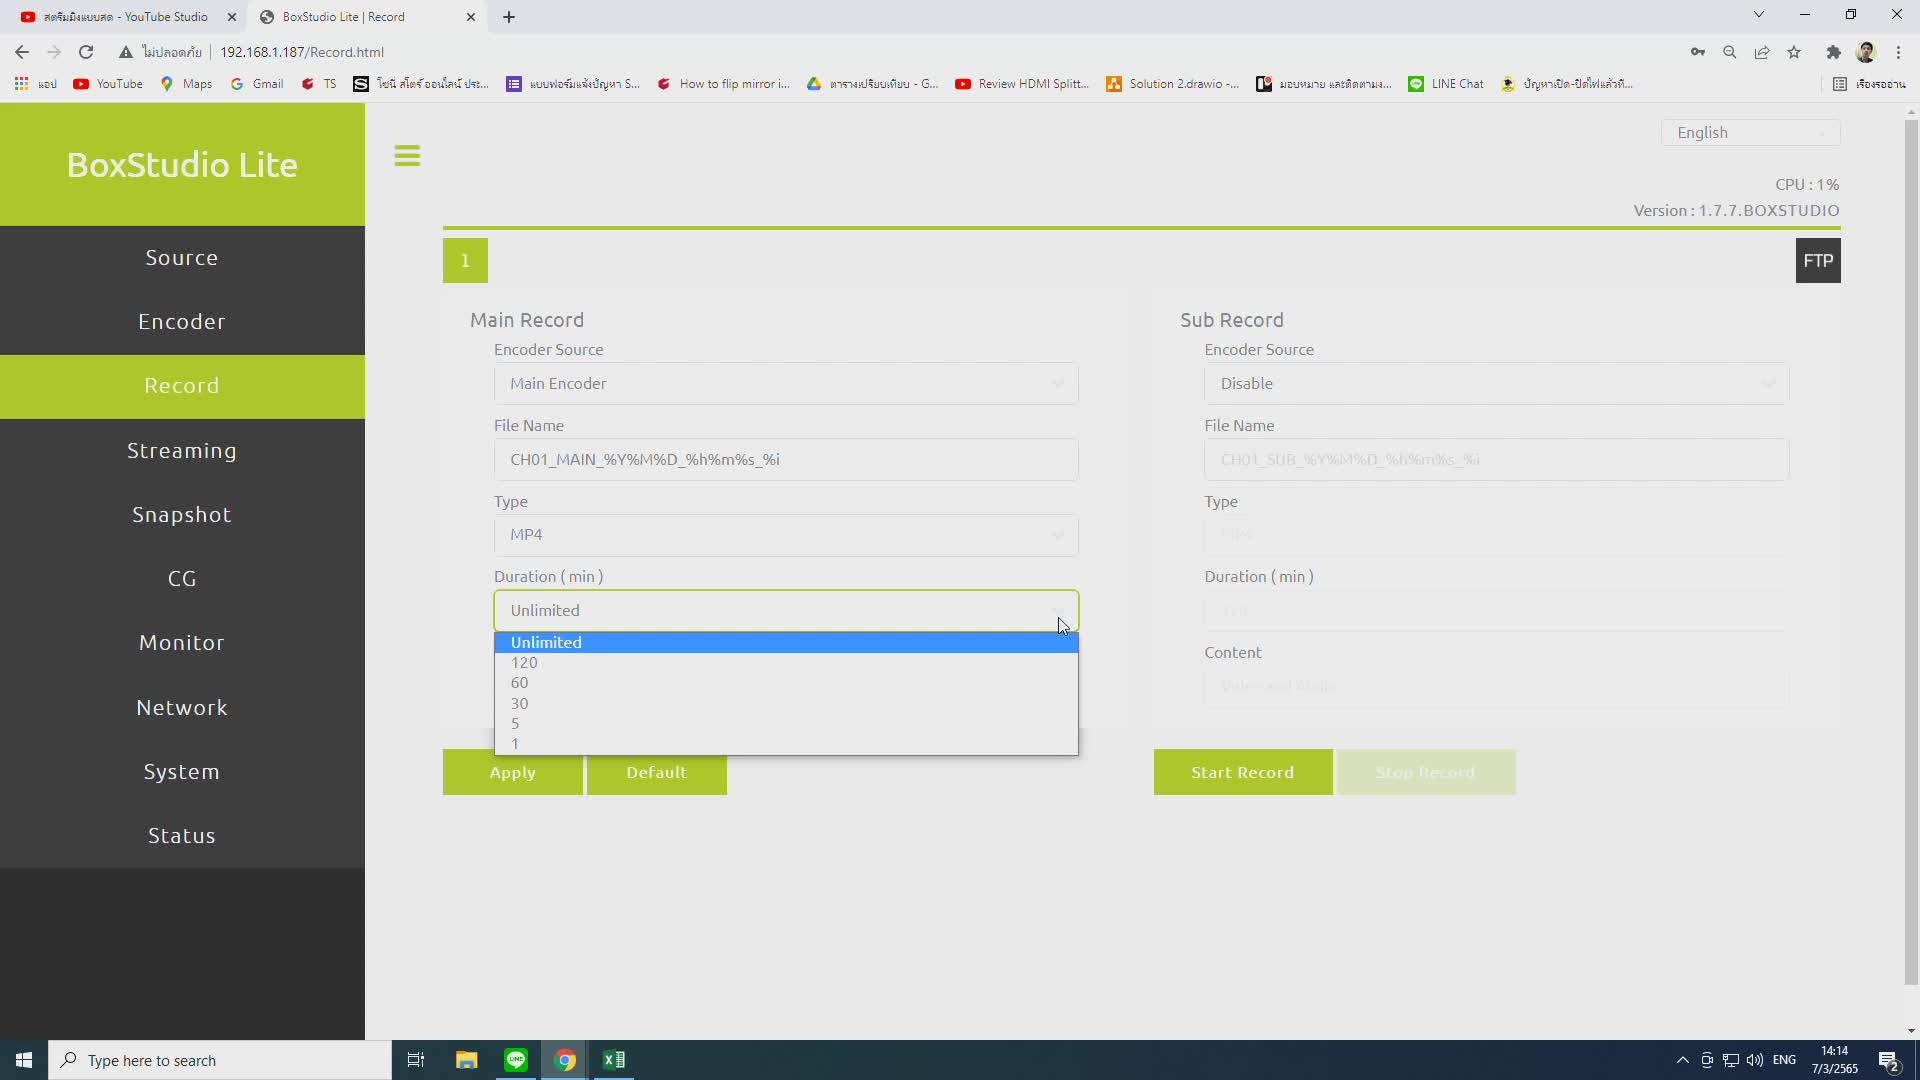Open the Gmail bookmark

(258, 84)
